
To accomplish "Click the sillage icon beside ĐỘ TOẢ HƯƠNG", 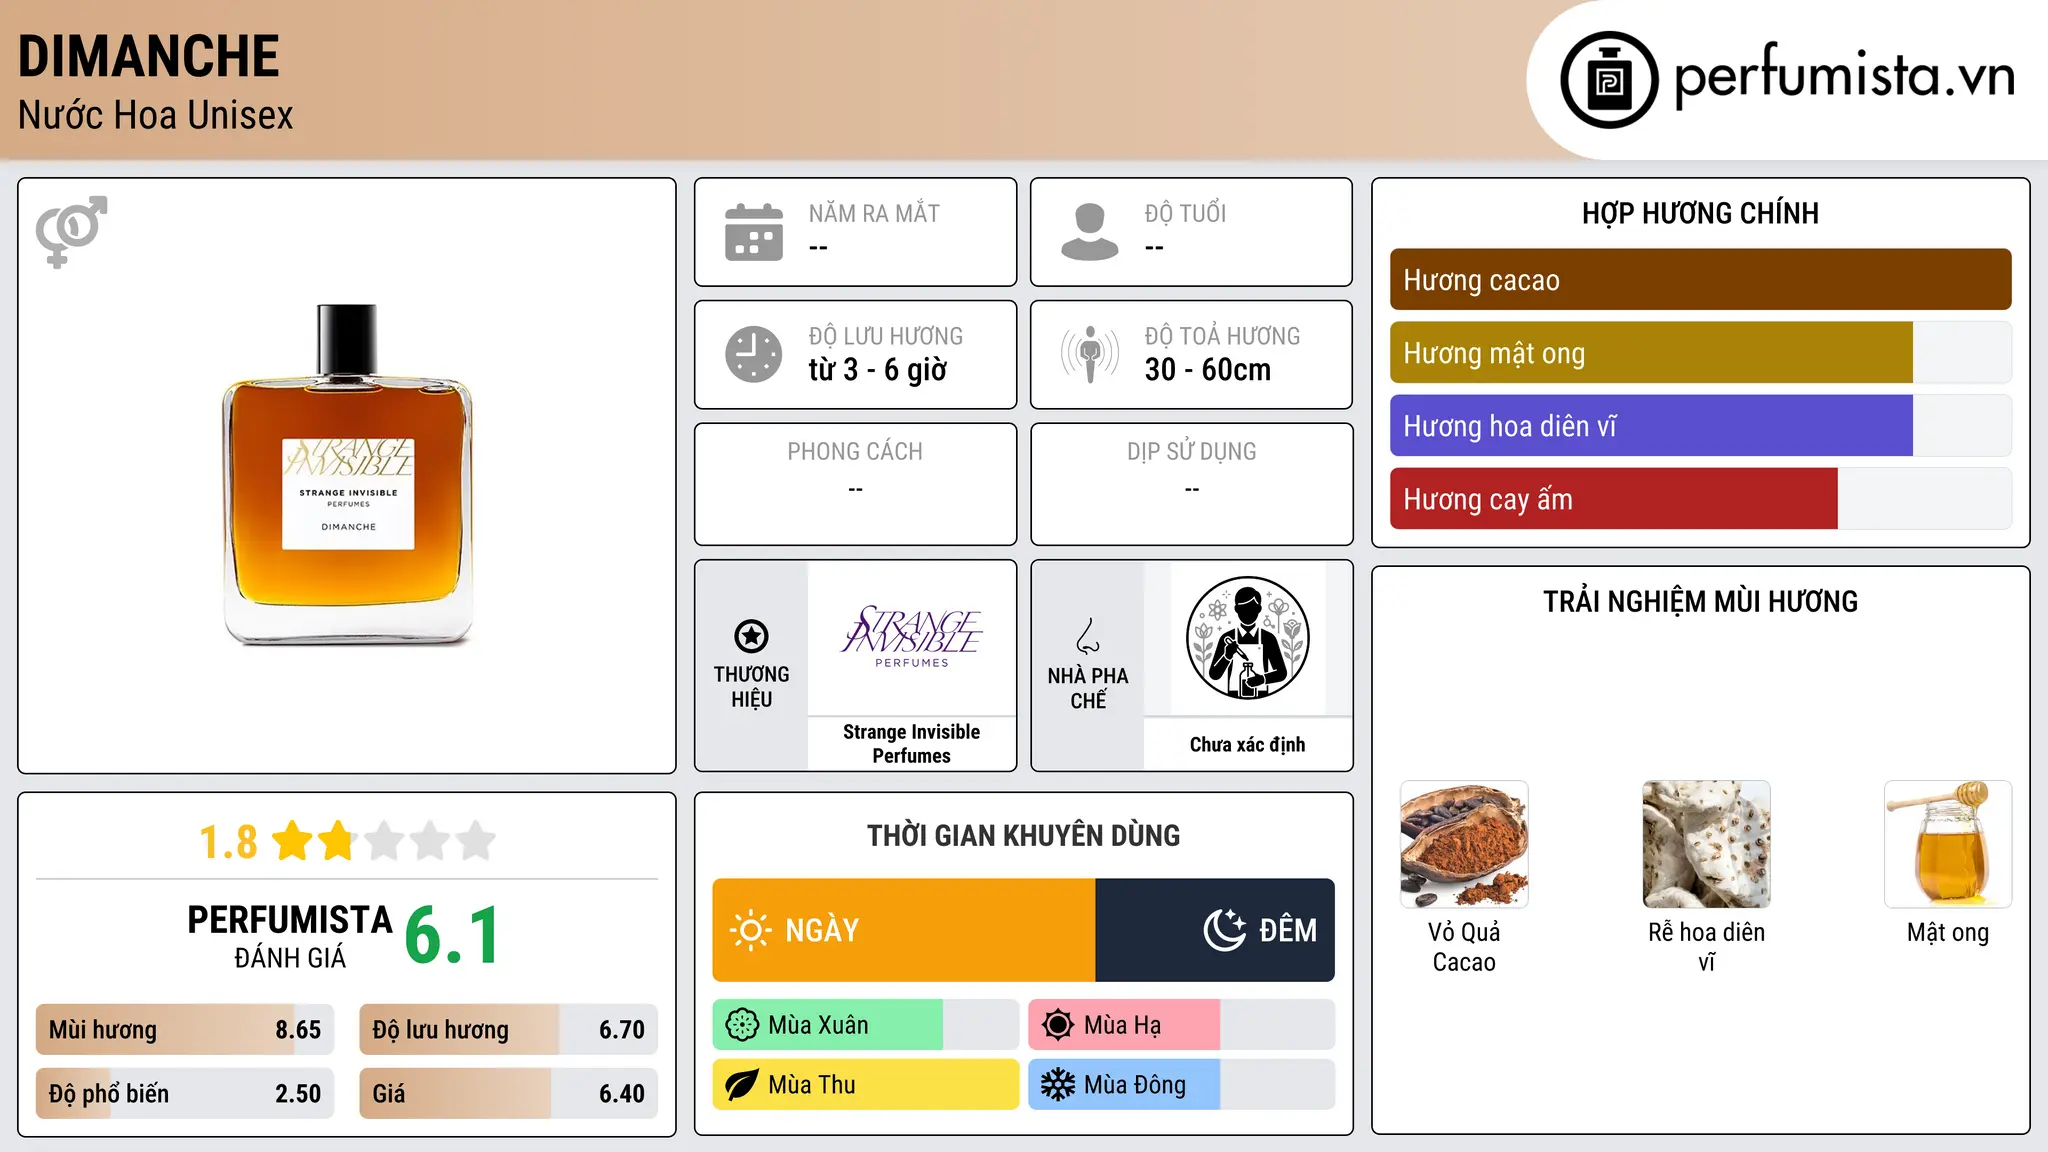I will tap(1090, 354).
